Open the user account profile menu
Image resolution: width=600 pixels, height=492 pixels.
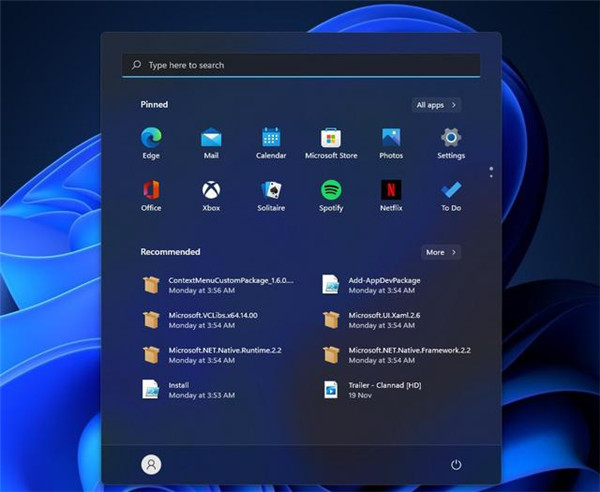click(x=151, y=464)
